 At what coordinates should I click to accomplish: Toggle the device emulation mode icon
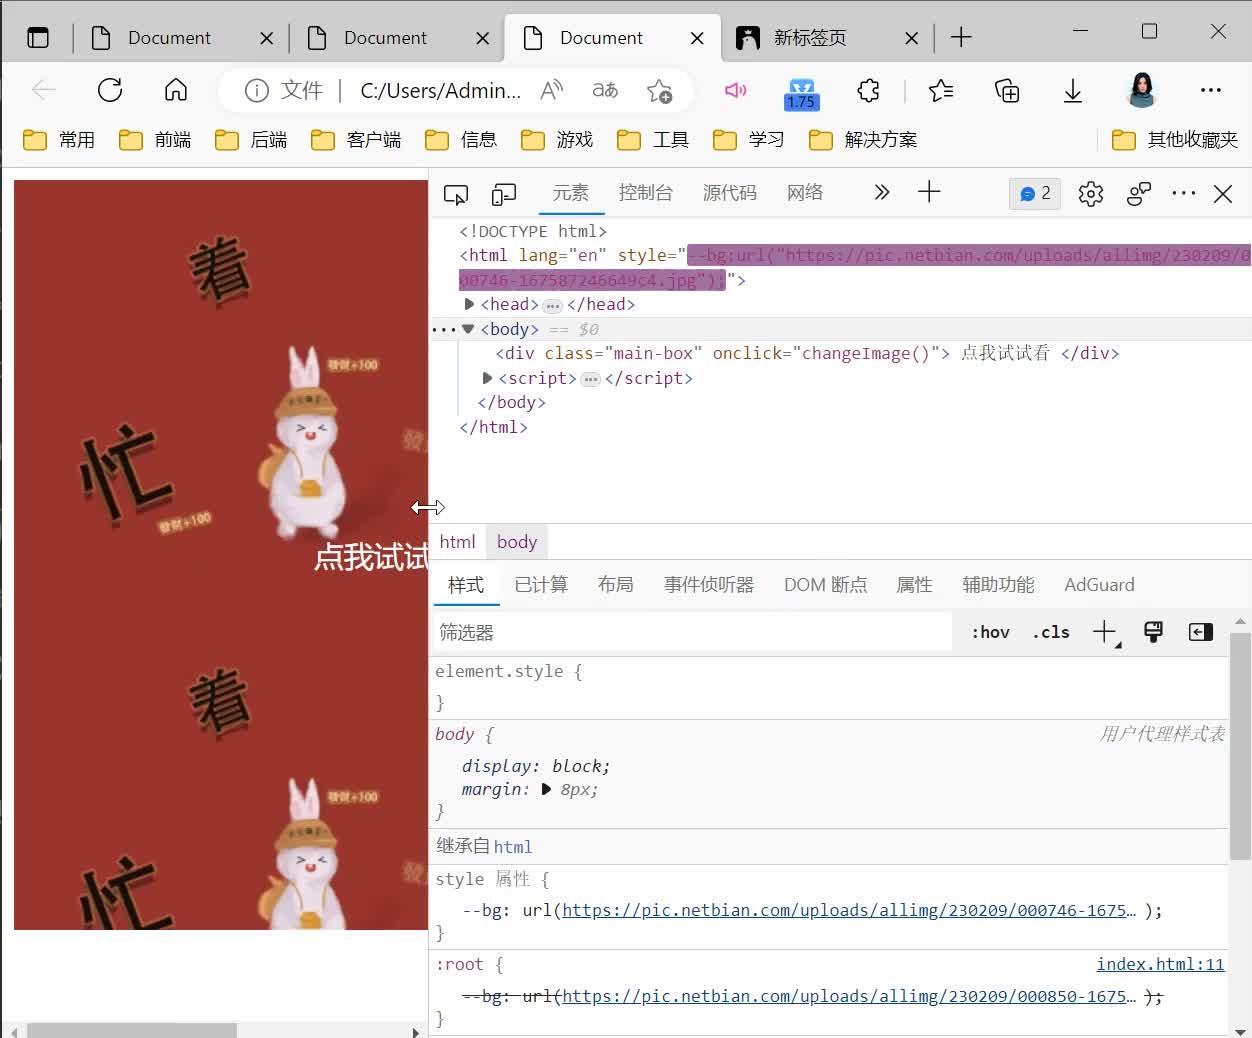[x=503, y=194]
